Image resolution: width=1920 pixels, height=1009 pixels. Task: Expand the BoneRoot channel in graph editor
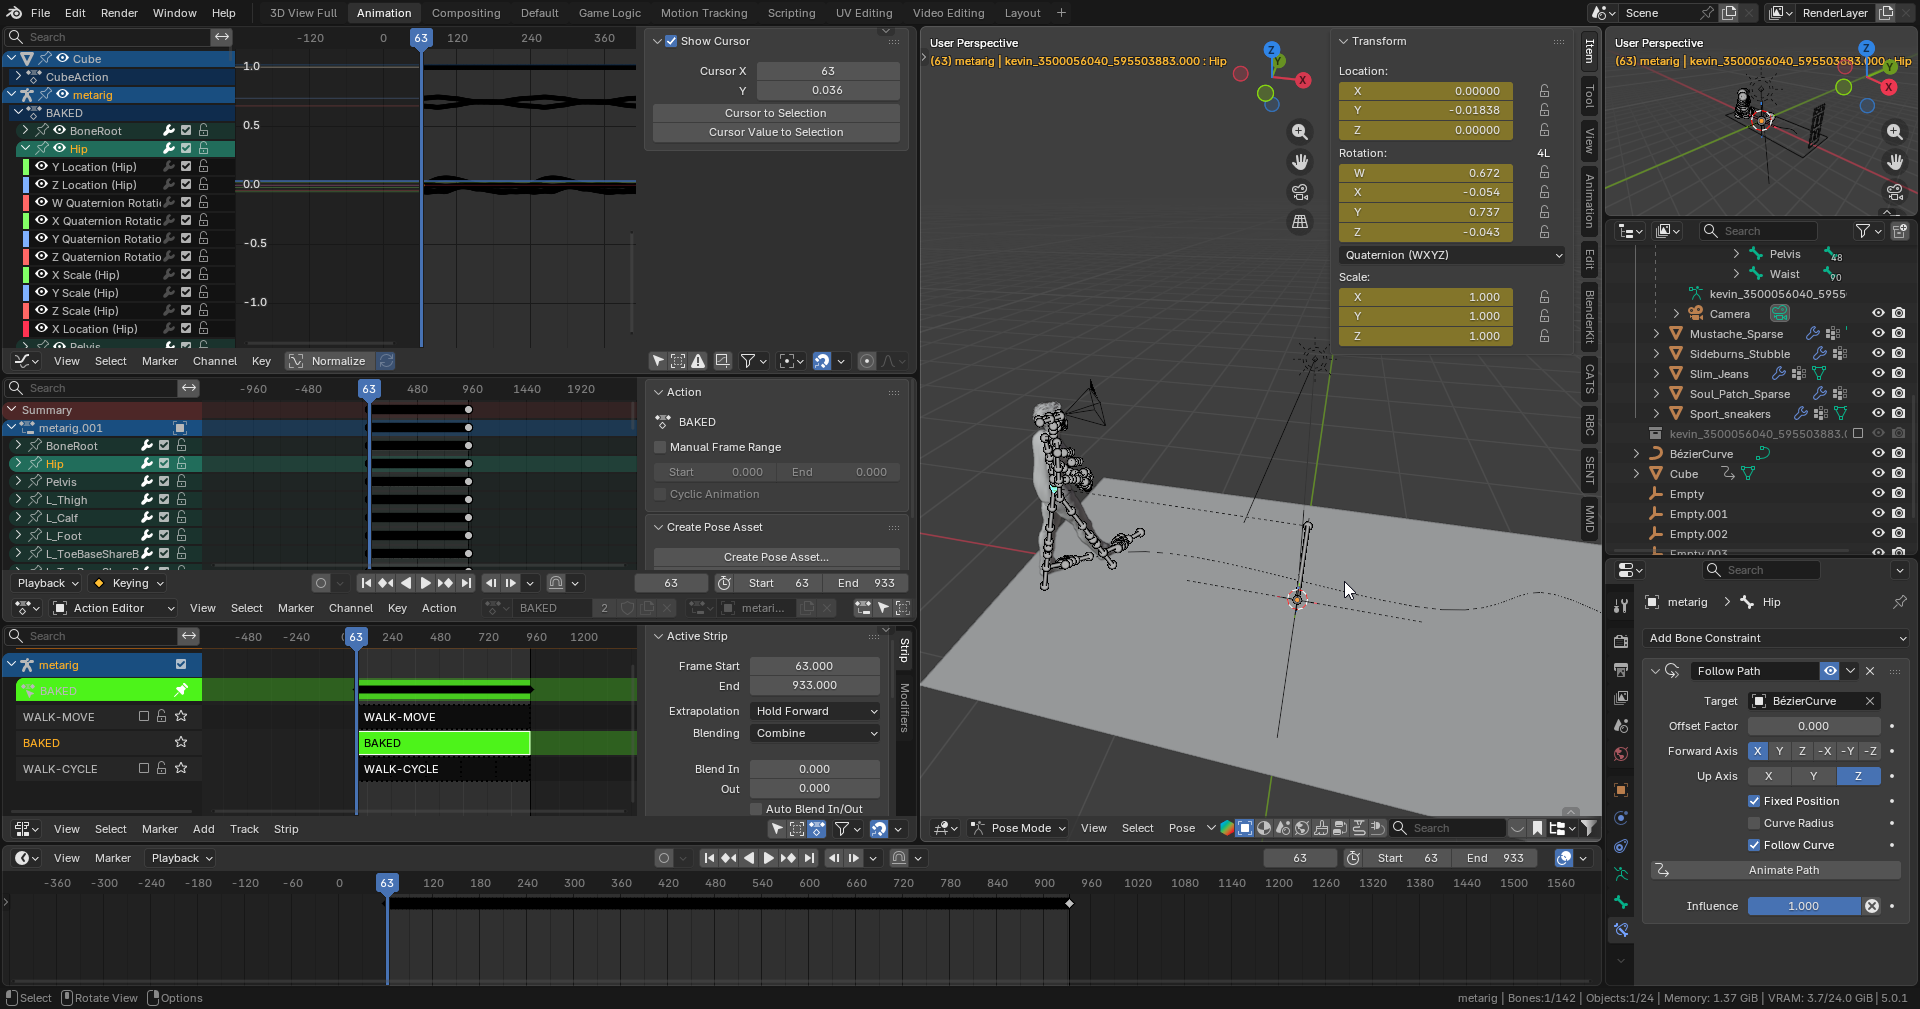tap(25, 131)
